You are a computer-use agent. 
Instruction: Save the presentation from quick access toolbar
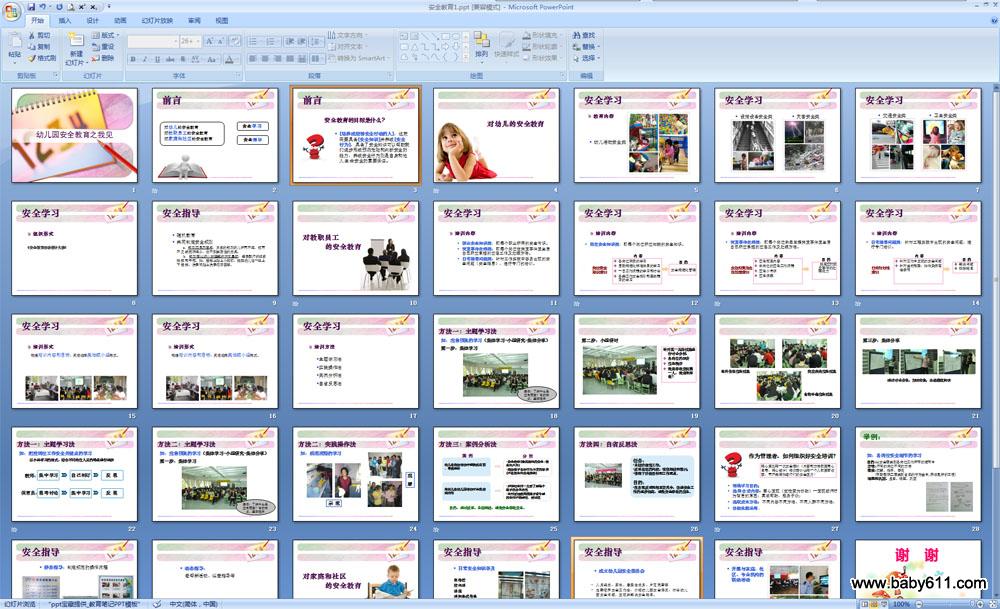click(31, 6)
